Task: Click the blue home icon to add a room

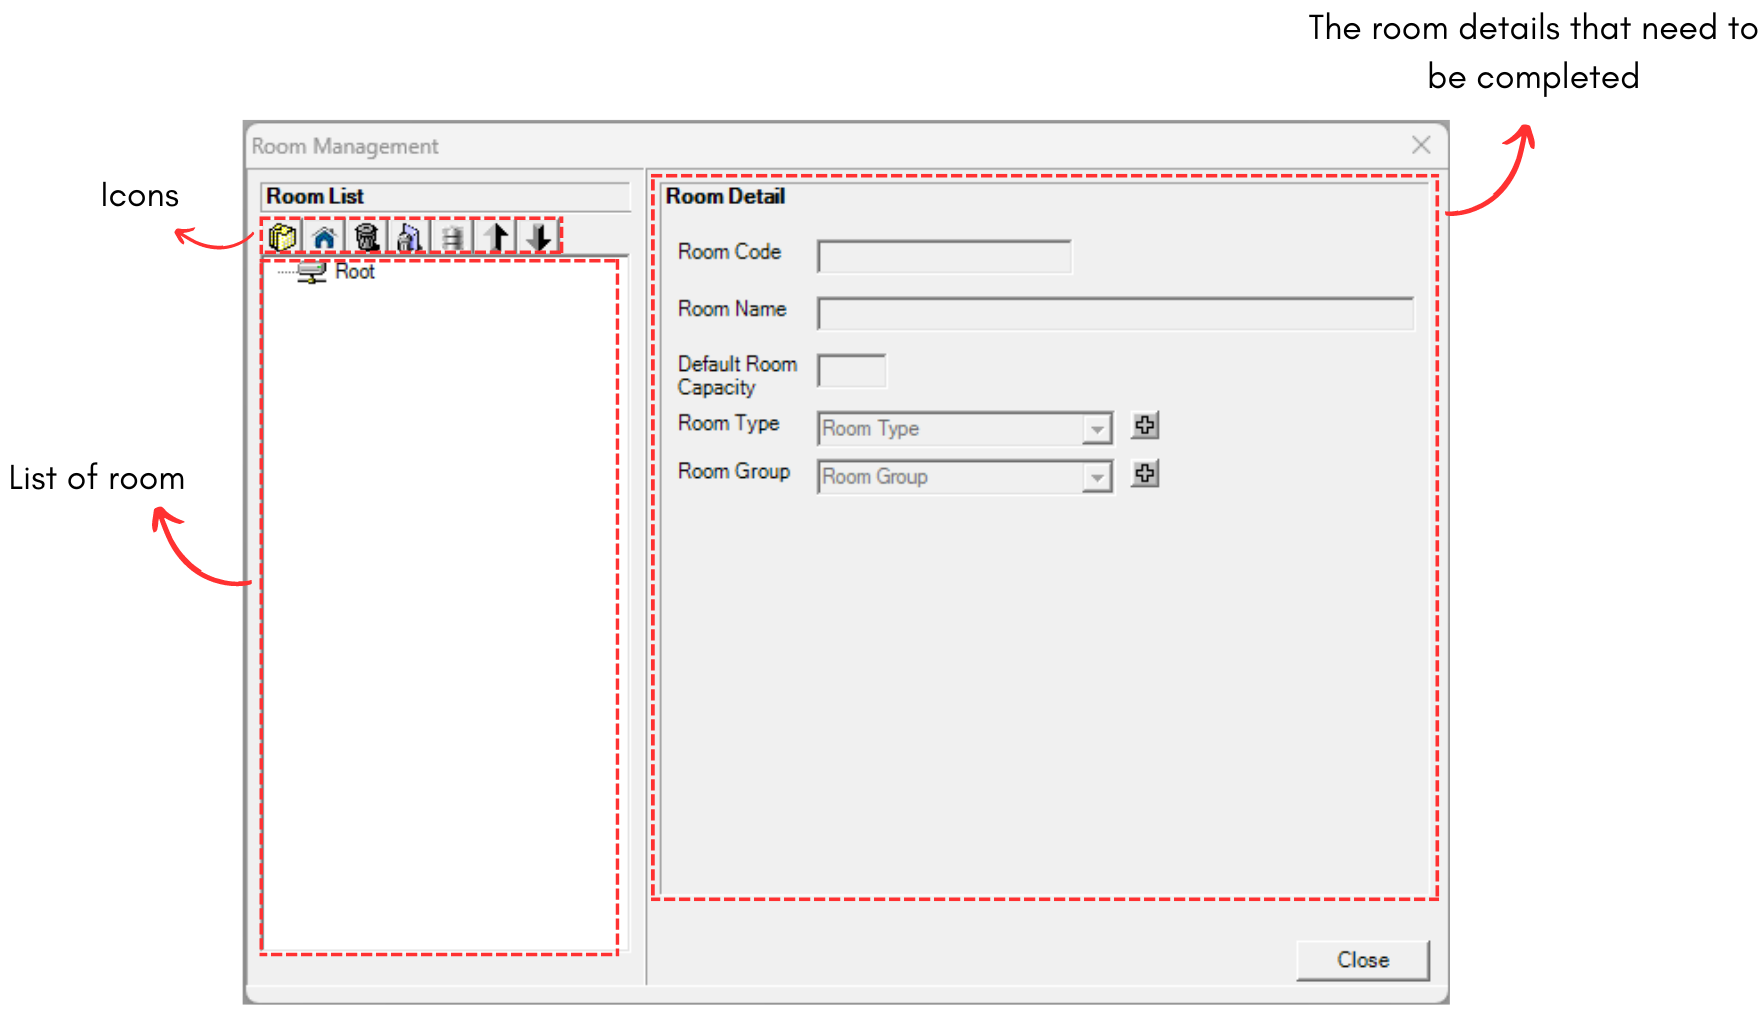Action: click(x=324, y=235)
